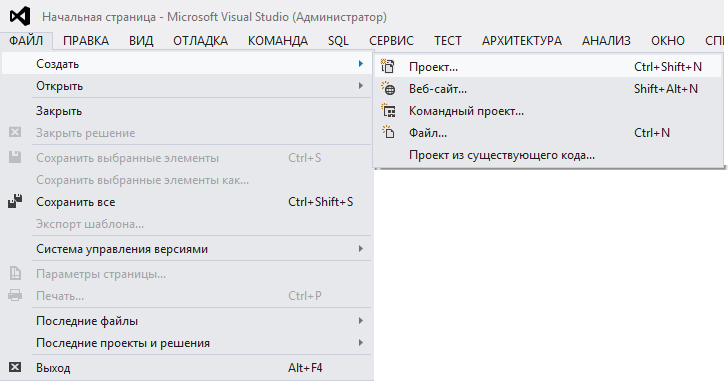Click the globe icon next to Веб-сайт
Image resolution: width=728 pixels, height=381 pixels.
coord(388,88)
